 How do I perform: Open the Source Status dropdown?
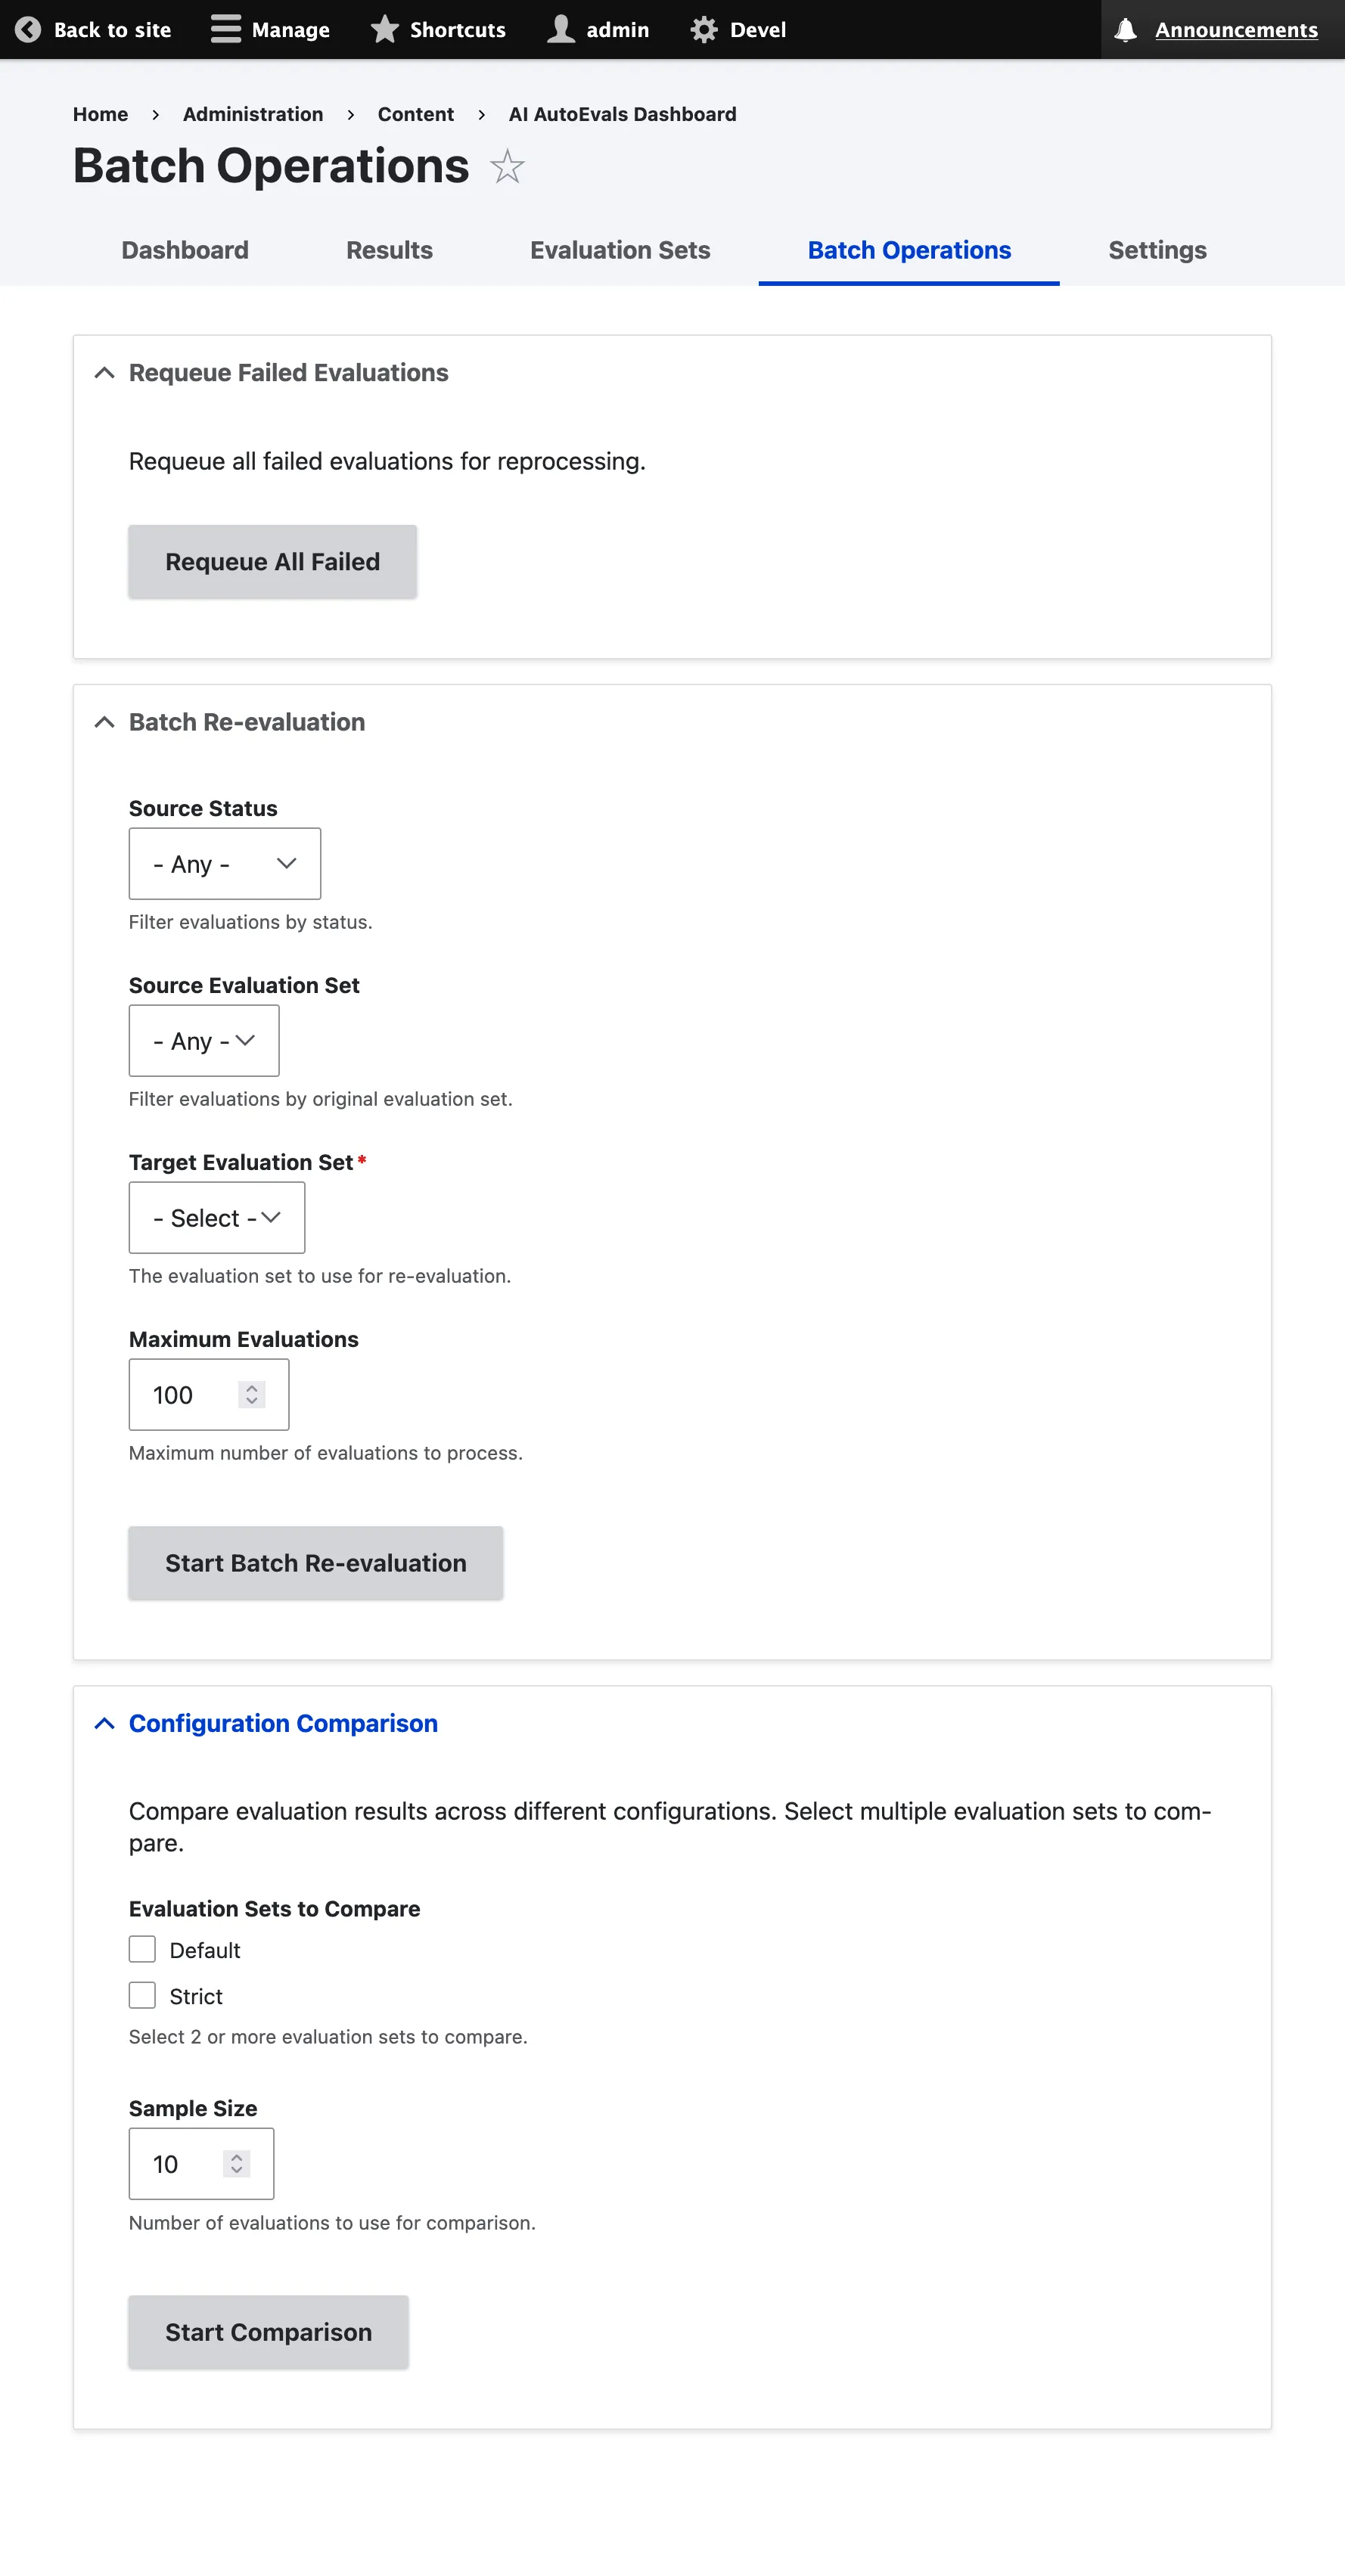pos(224,863)
